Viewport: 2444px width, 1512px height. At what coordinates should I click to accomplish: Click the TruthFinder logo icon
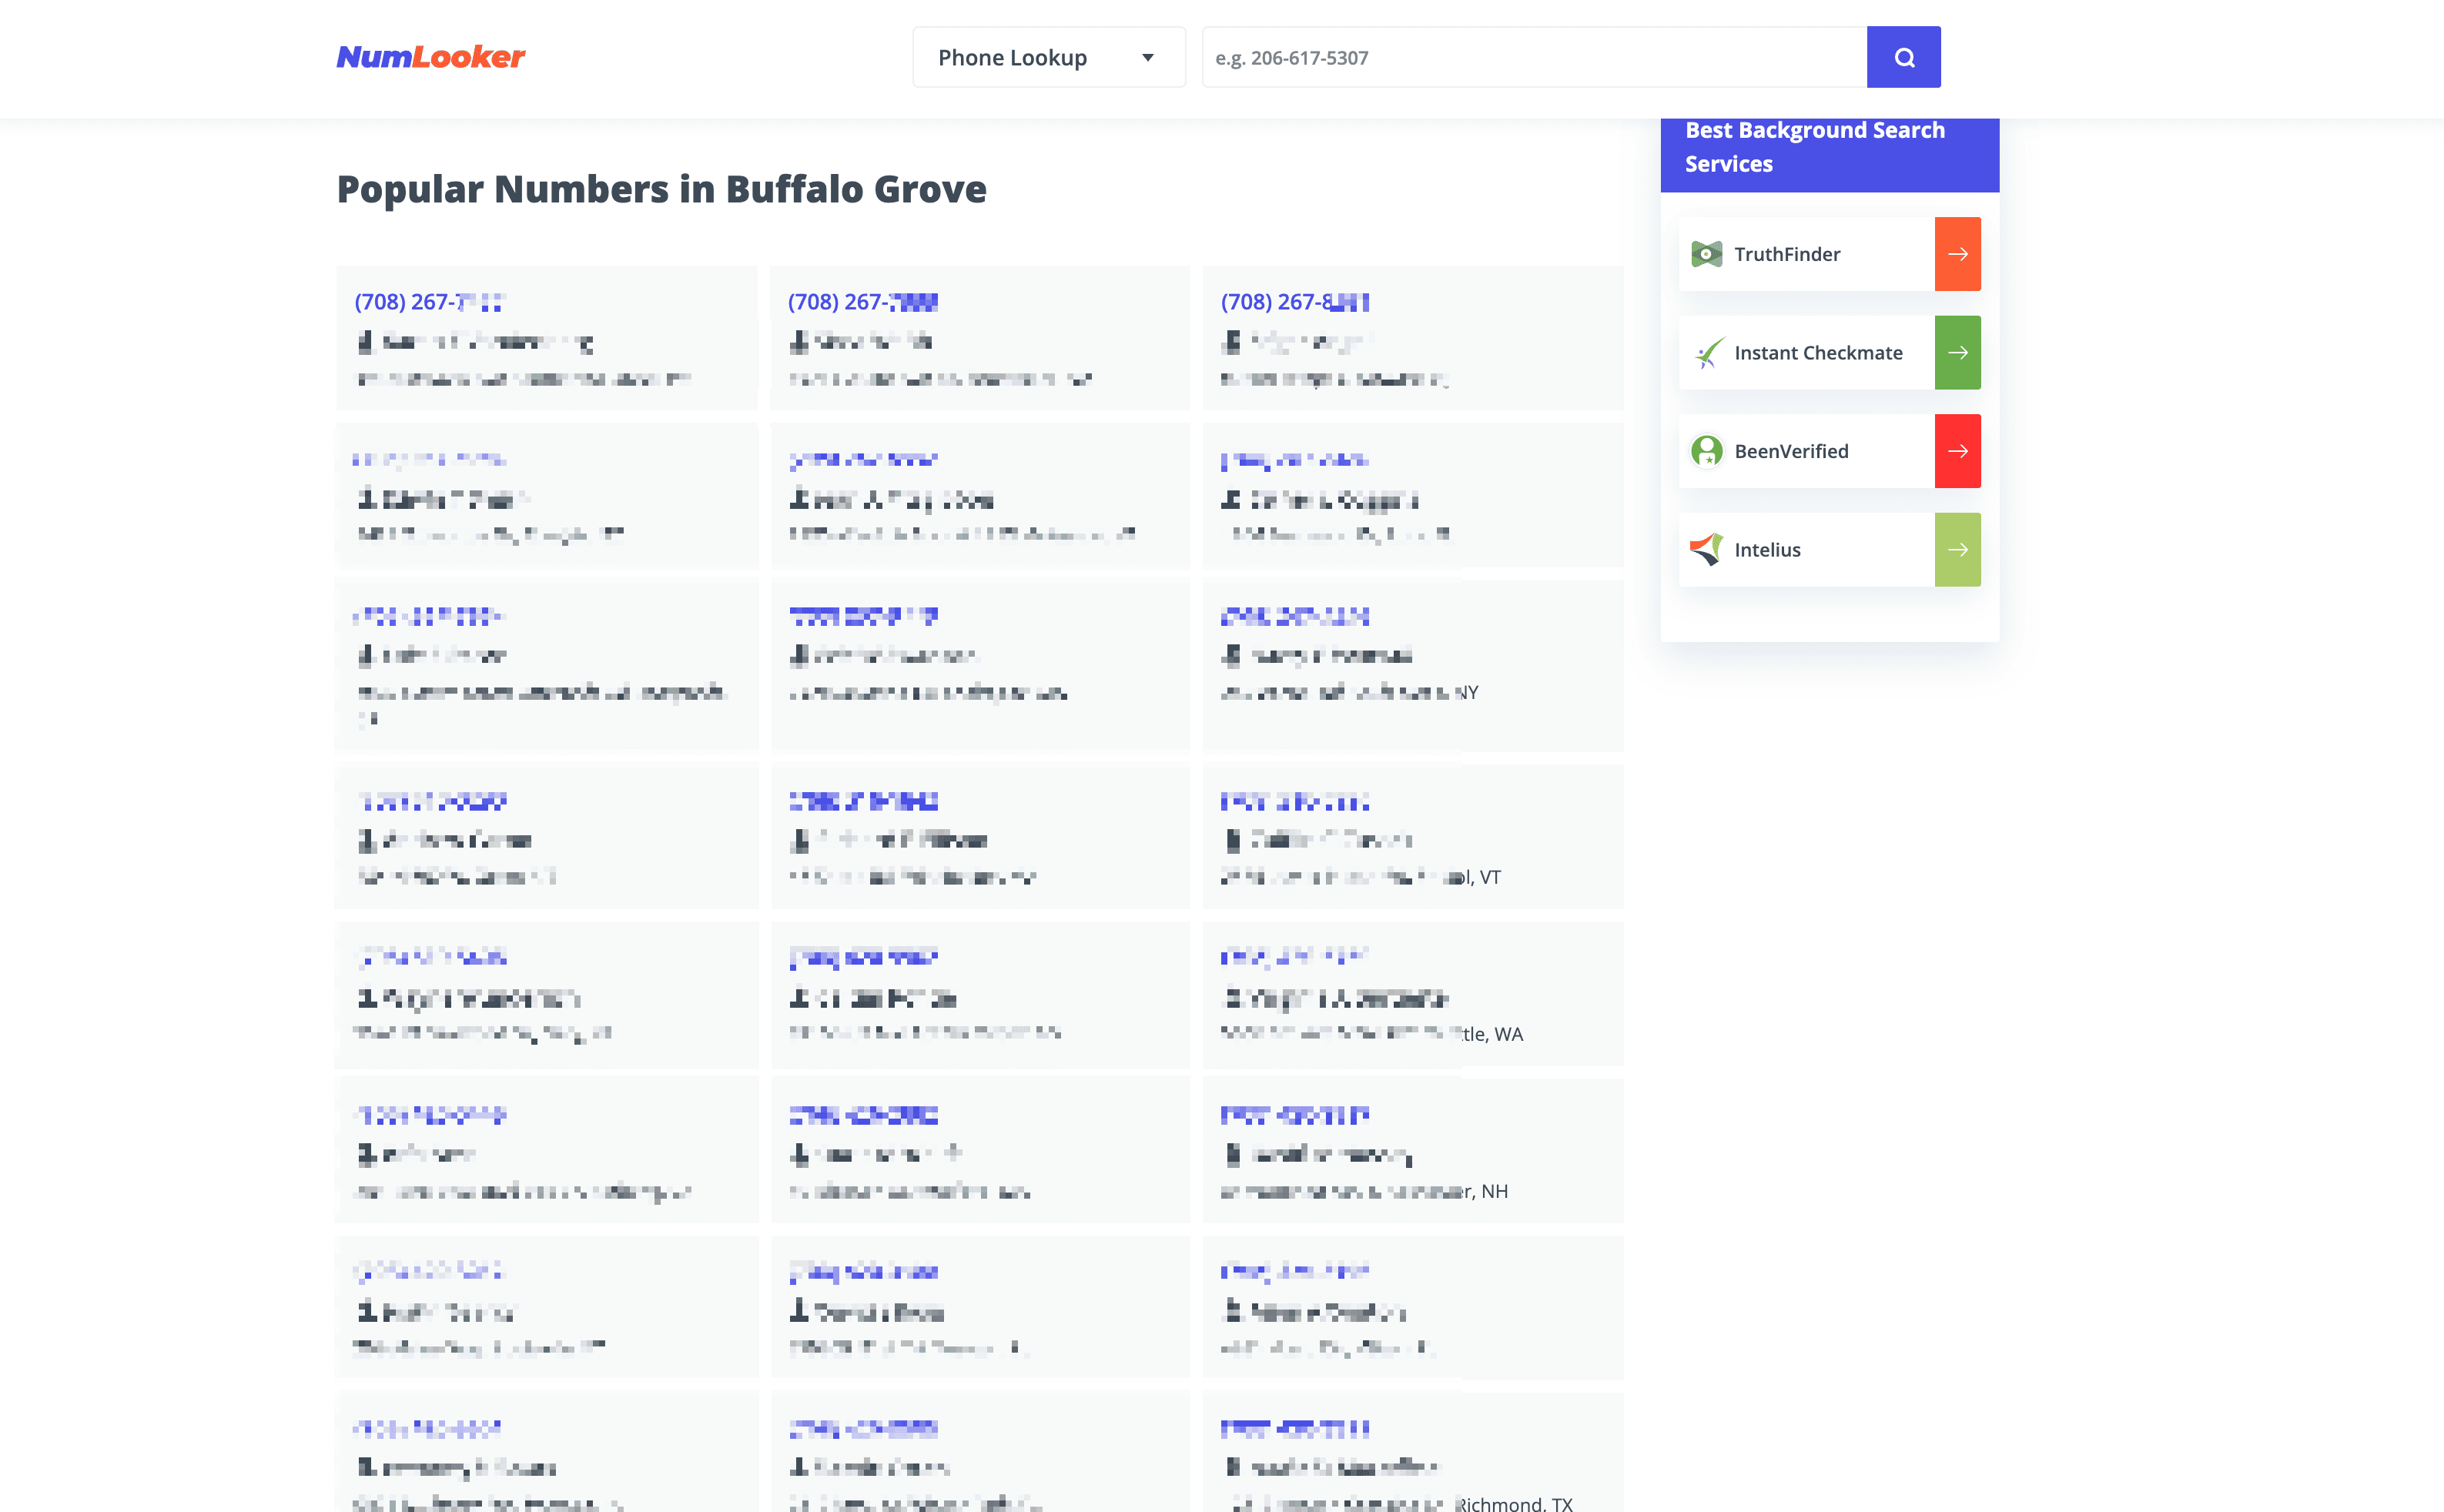click(x=1706, y=254)
